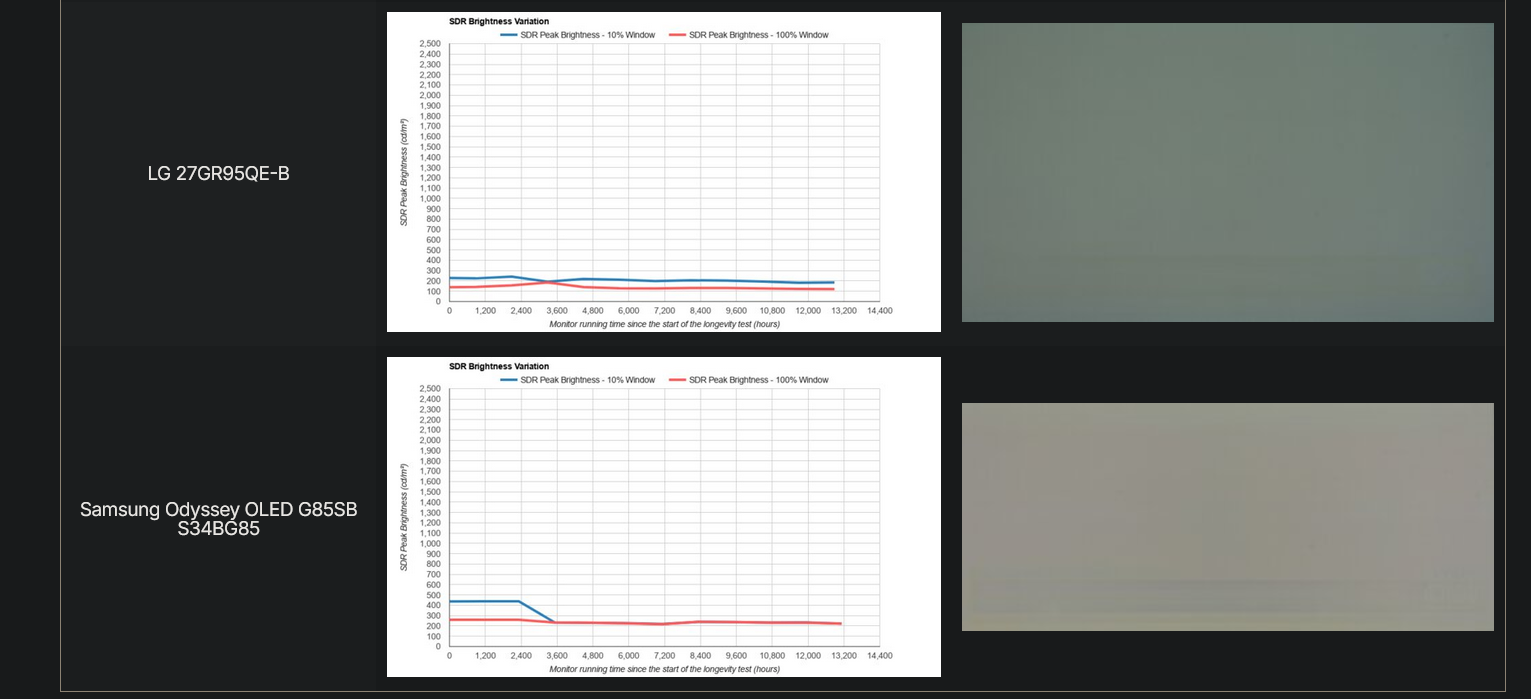Click the Monitor running time axis label on LG chart
The height and width of the screenshot is (699, 1531).
click(x=665, y=323)
